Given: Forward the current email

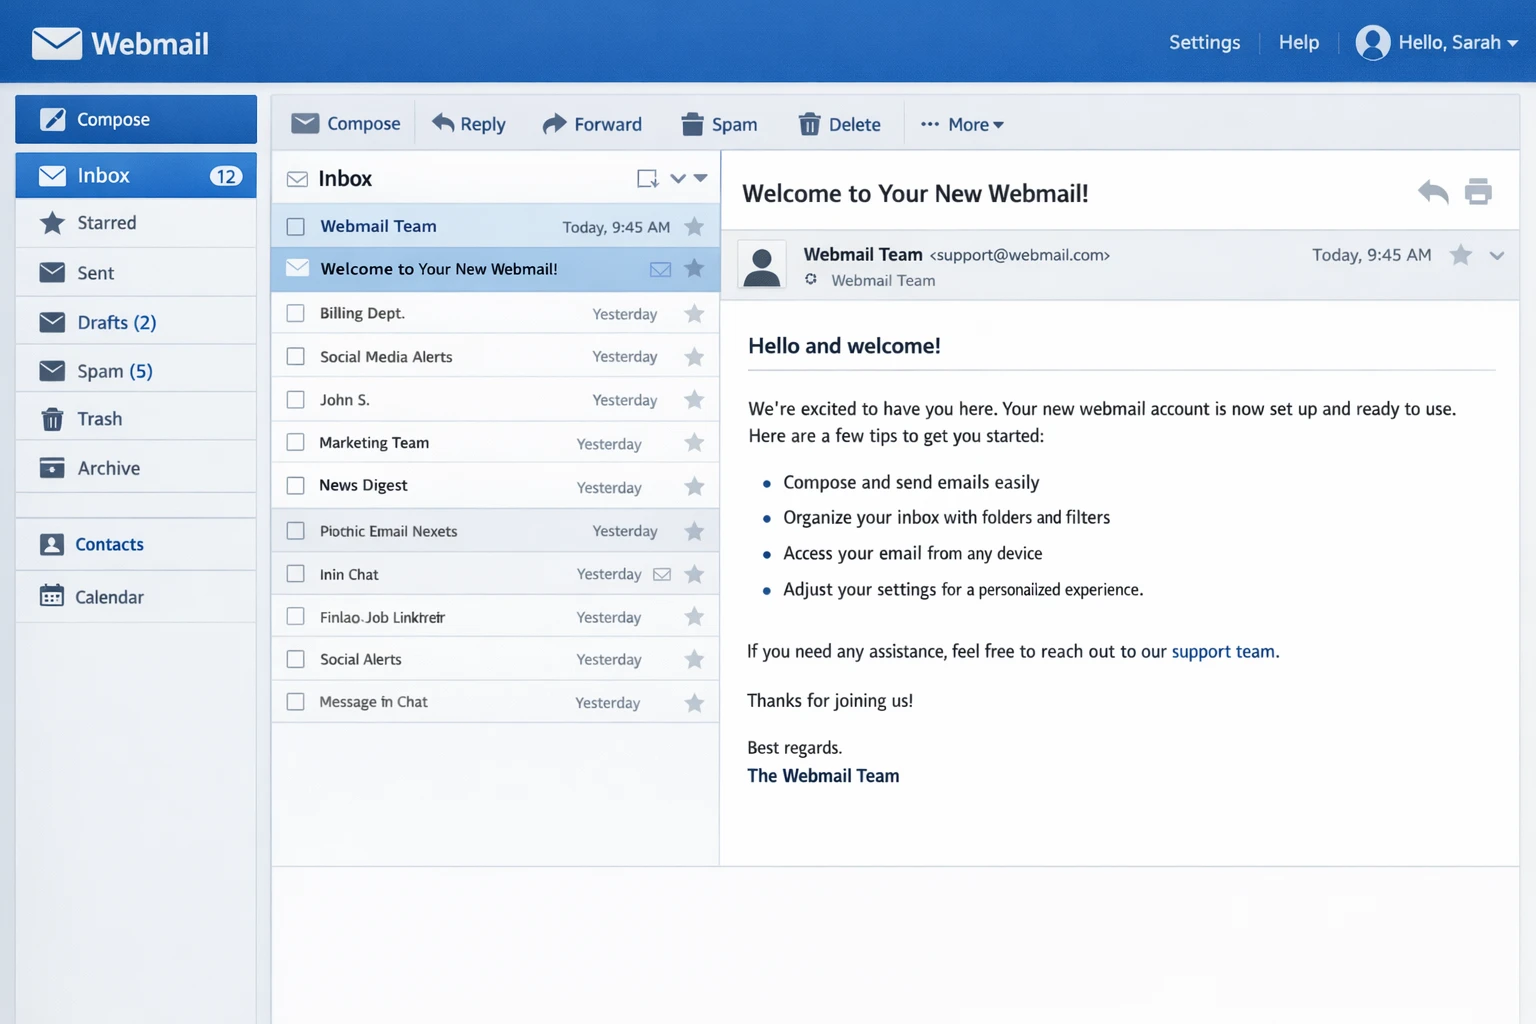Looking at the screenshot, I should (x=592, y=124).
